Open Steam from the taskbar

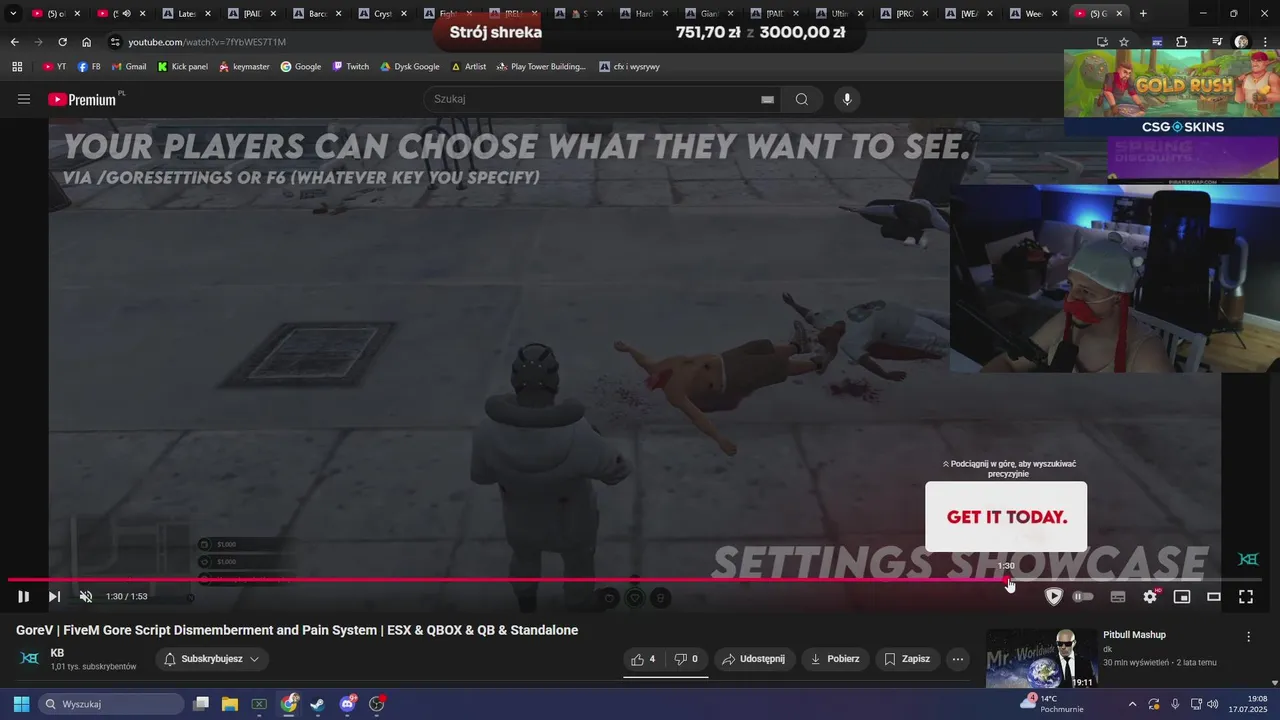318,704
